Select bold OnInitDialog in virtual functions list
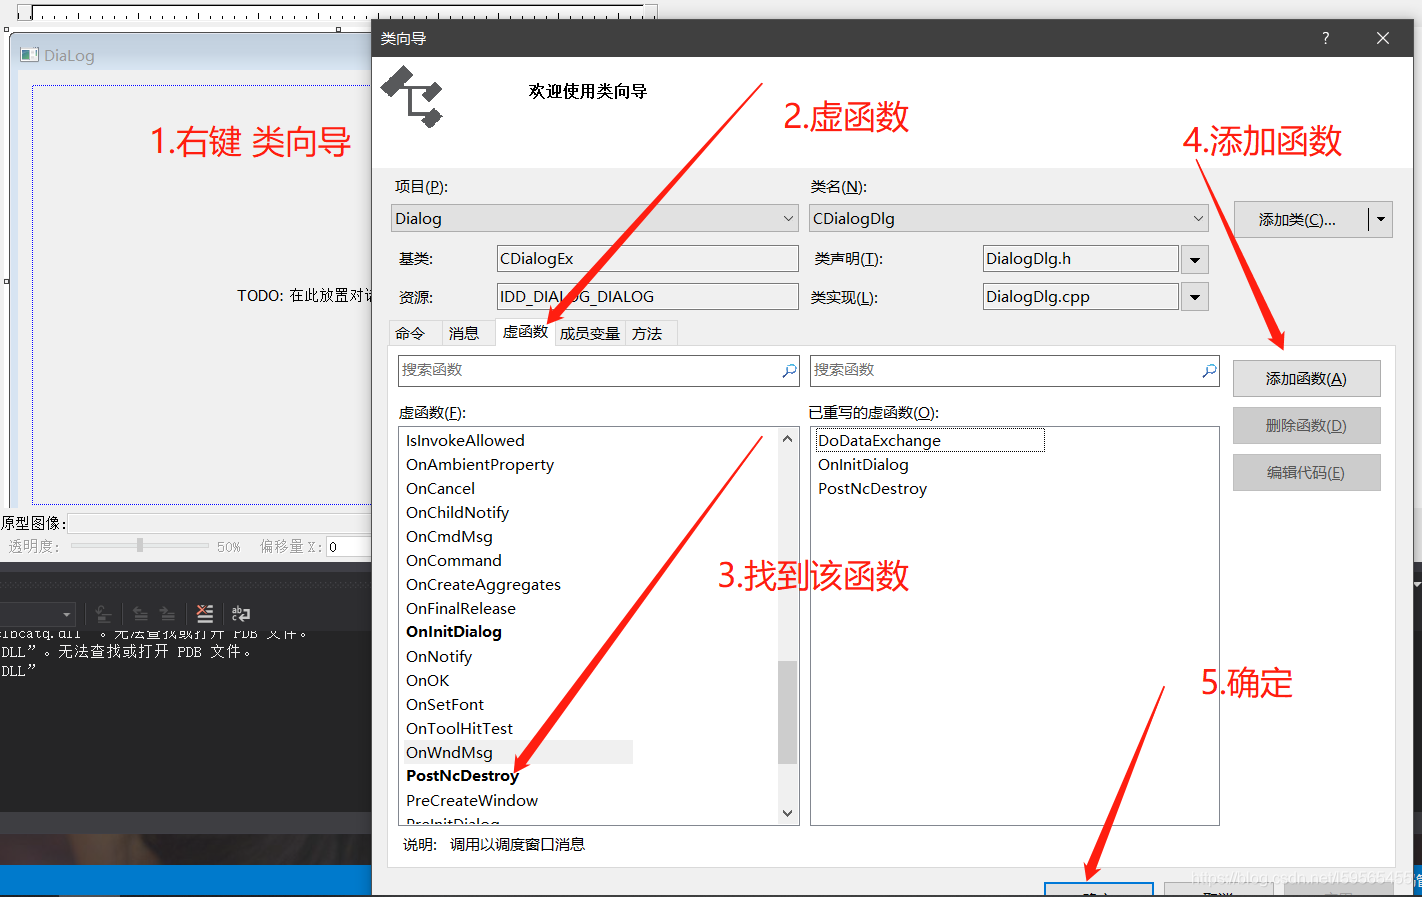Viewport: 1422px width, 897px height. 454,632
